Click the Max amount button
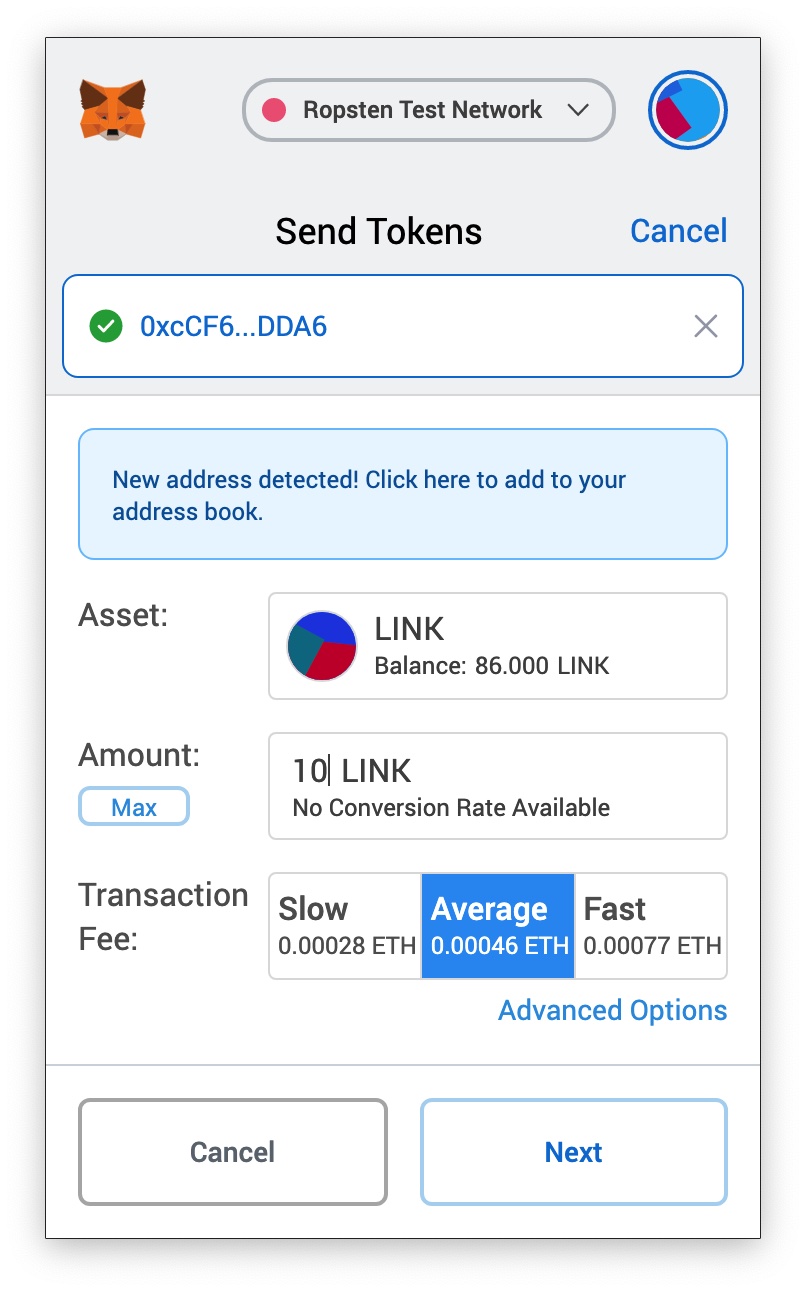This screenshot has width=806, height=1292. tap(134, 807)
